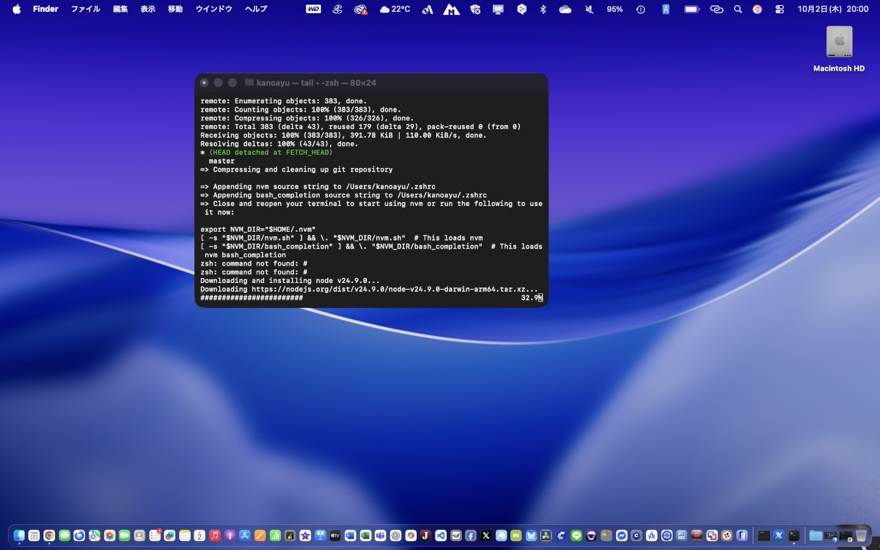Open the Music app in the Dock
The height and width of the screenshot is (550, 880).
[x=215, y=536]
